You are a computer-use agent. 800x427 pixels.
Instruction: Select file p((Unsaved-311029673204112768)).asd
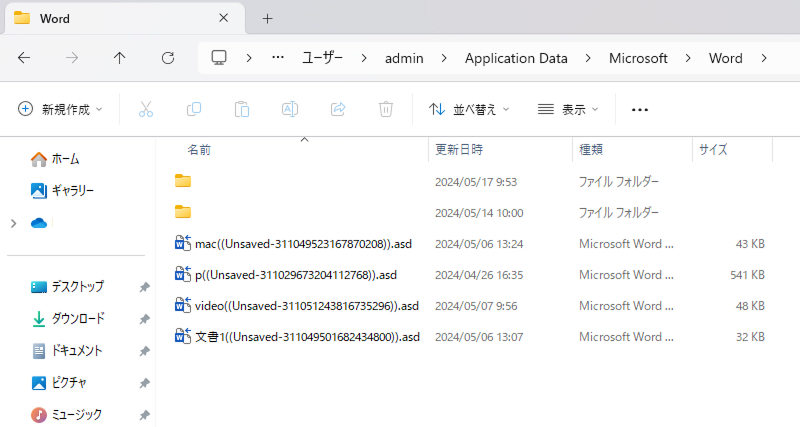(295, 275)
